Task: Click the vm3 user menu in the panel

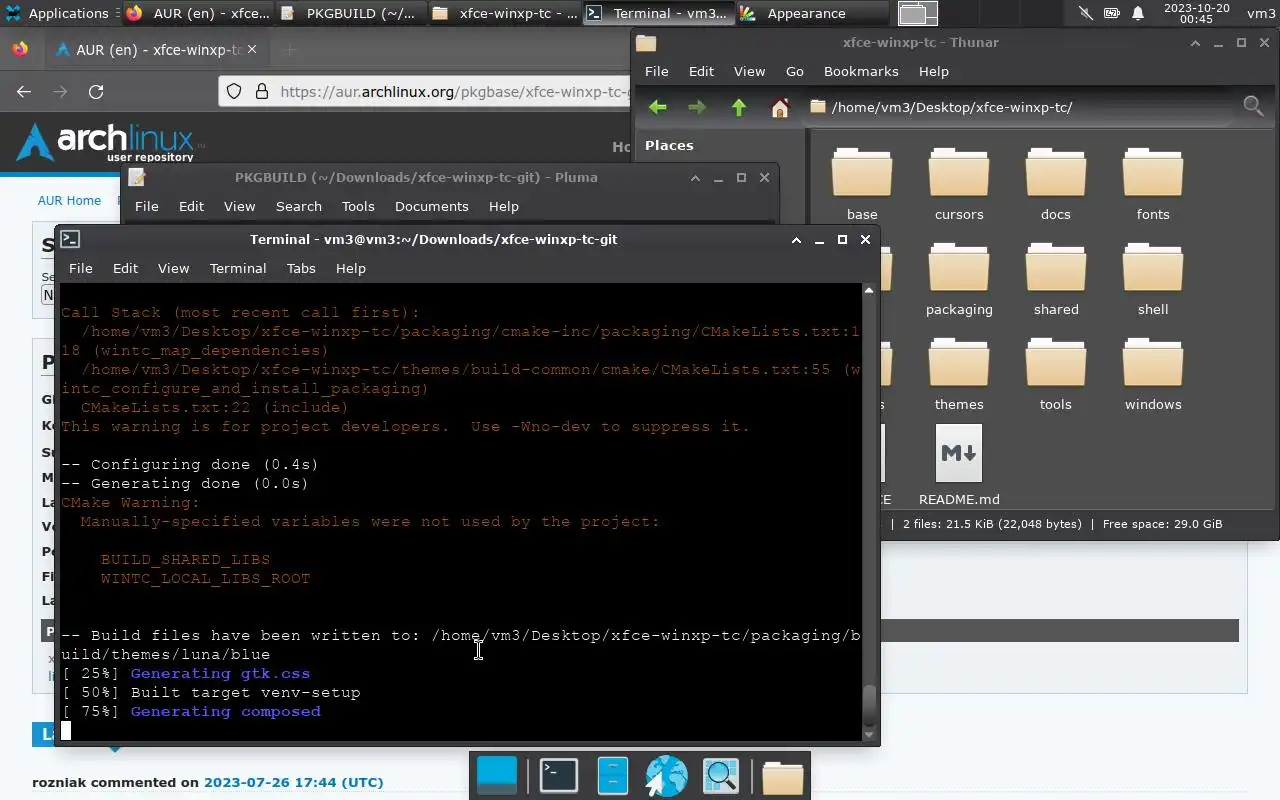Action: [1261, 13]
